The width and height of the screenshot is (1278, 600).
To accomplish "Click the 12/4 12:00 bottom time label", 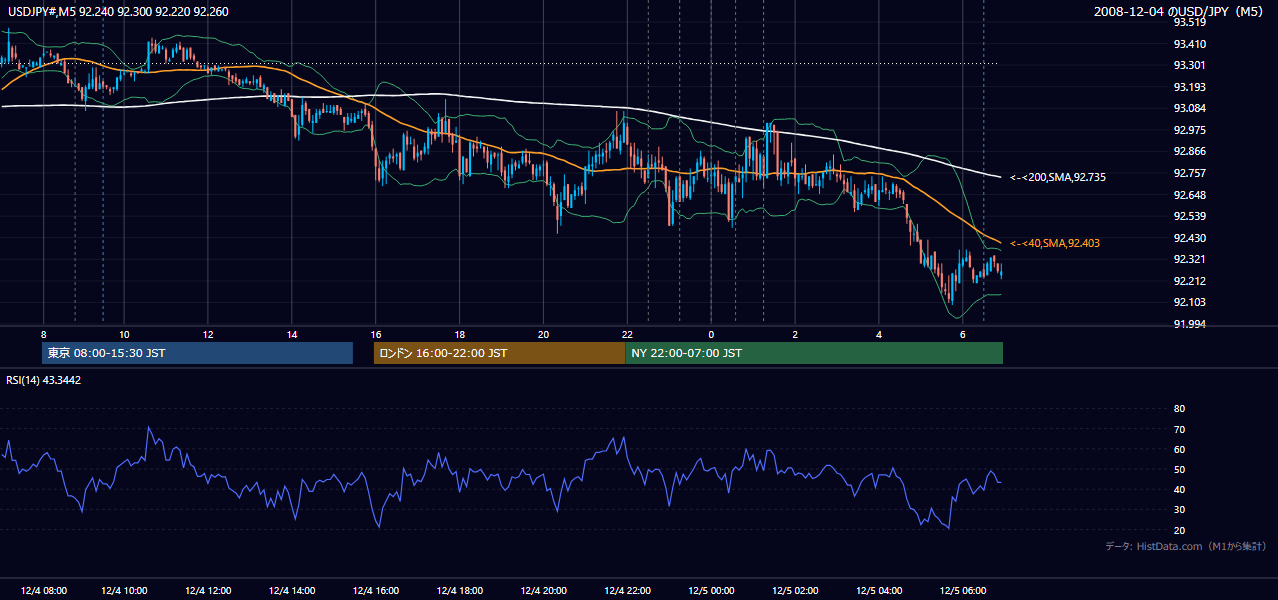I will click(209, 591).
